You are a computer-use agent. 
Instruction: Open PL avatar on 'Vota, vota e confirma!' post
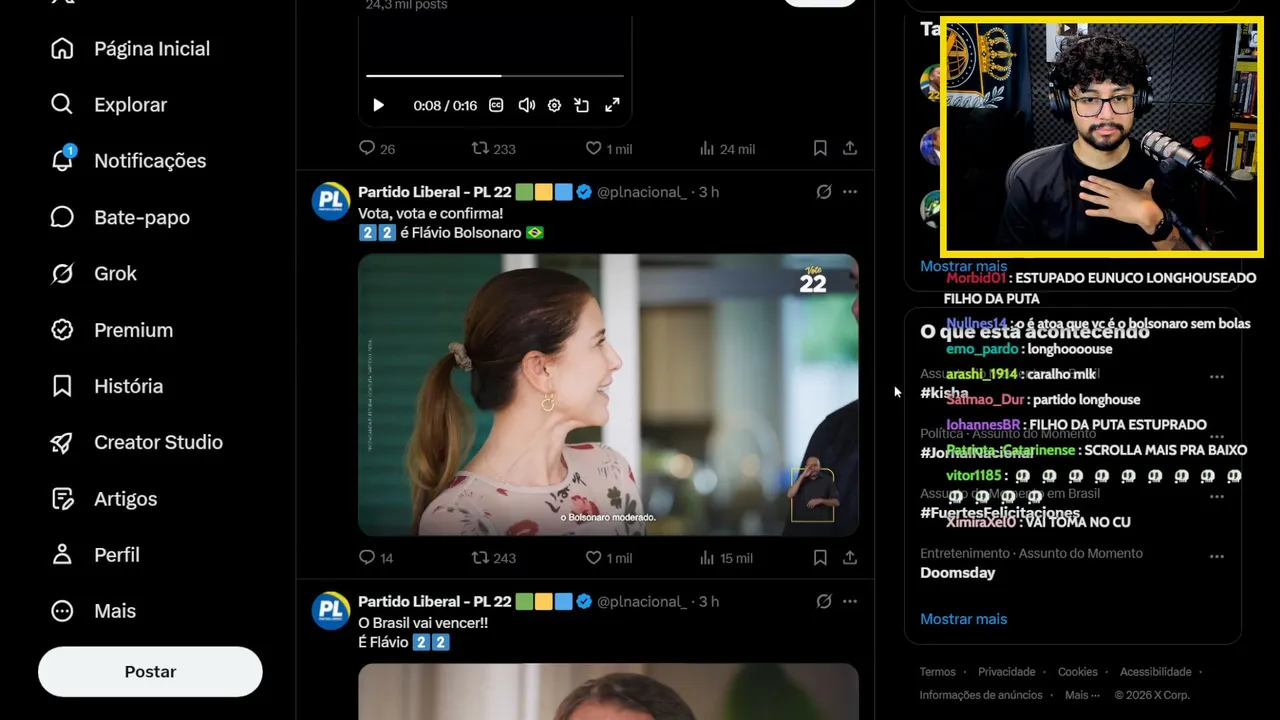[x=331, y=201]
